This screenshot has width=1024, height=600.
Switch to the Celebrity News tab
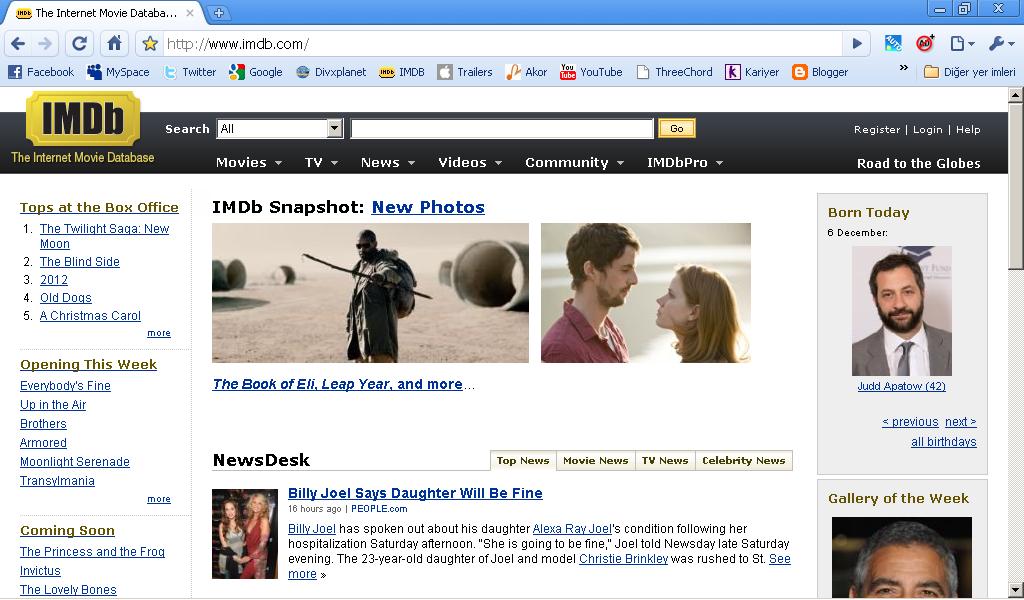pos(744,460)
